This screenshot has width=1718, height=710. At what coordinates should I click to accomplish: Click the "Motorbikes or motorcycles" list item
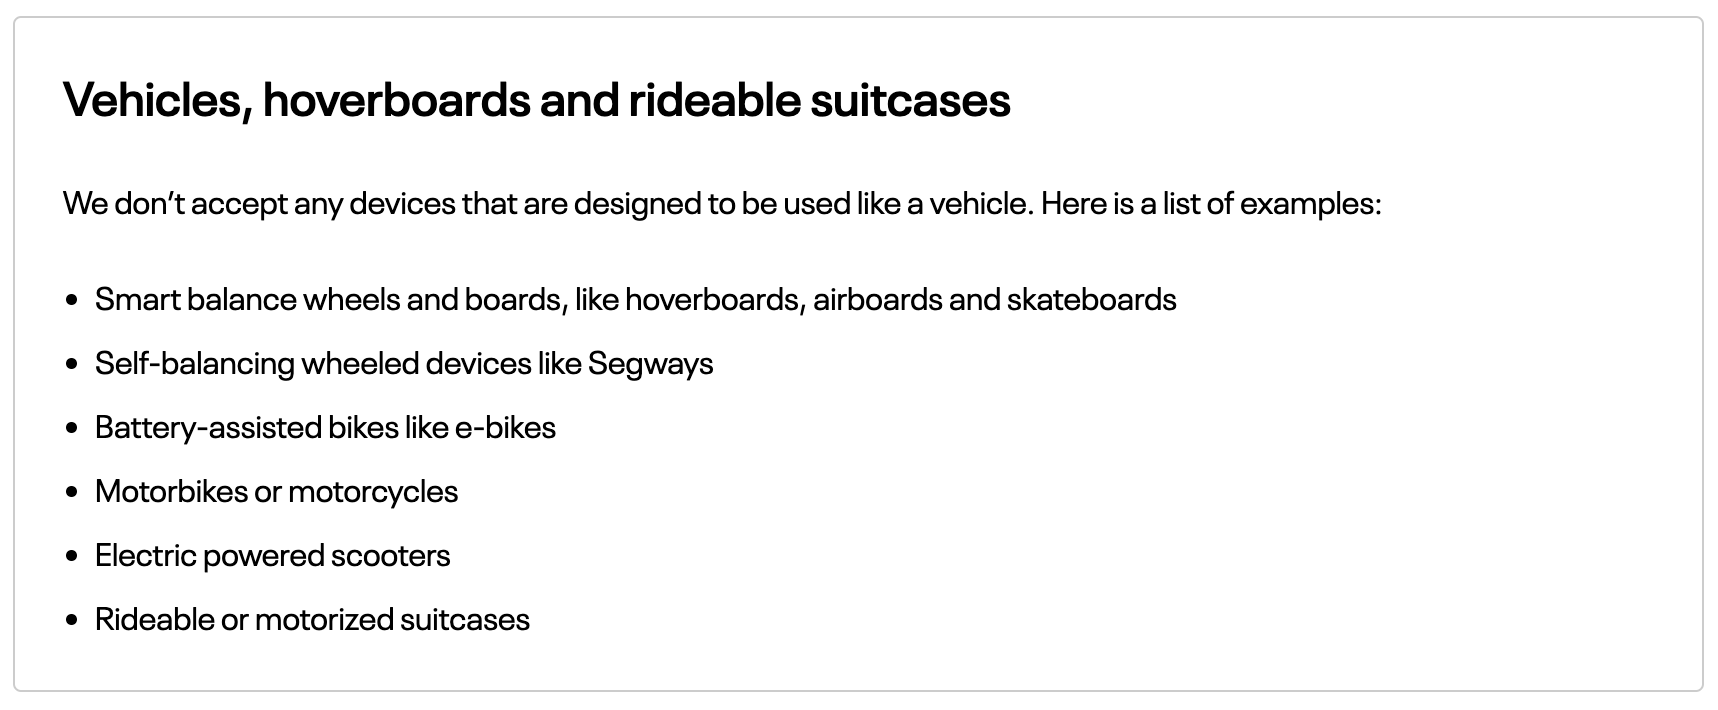coord(276,492)
